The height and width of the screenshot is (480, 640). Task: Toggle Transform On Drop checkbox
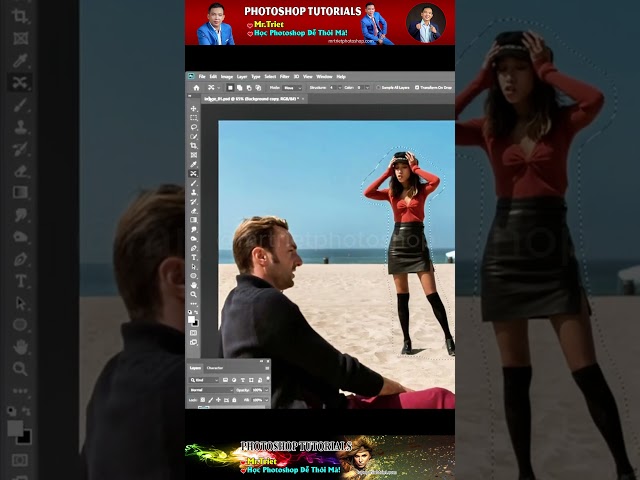click(417, 88)
